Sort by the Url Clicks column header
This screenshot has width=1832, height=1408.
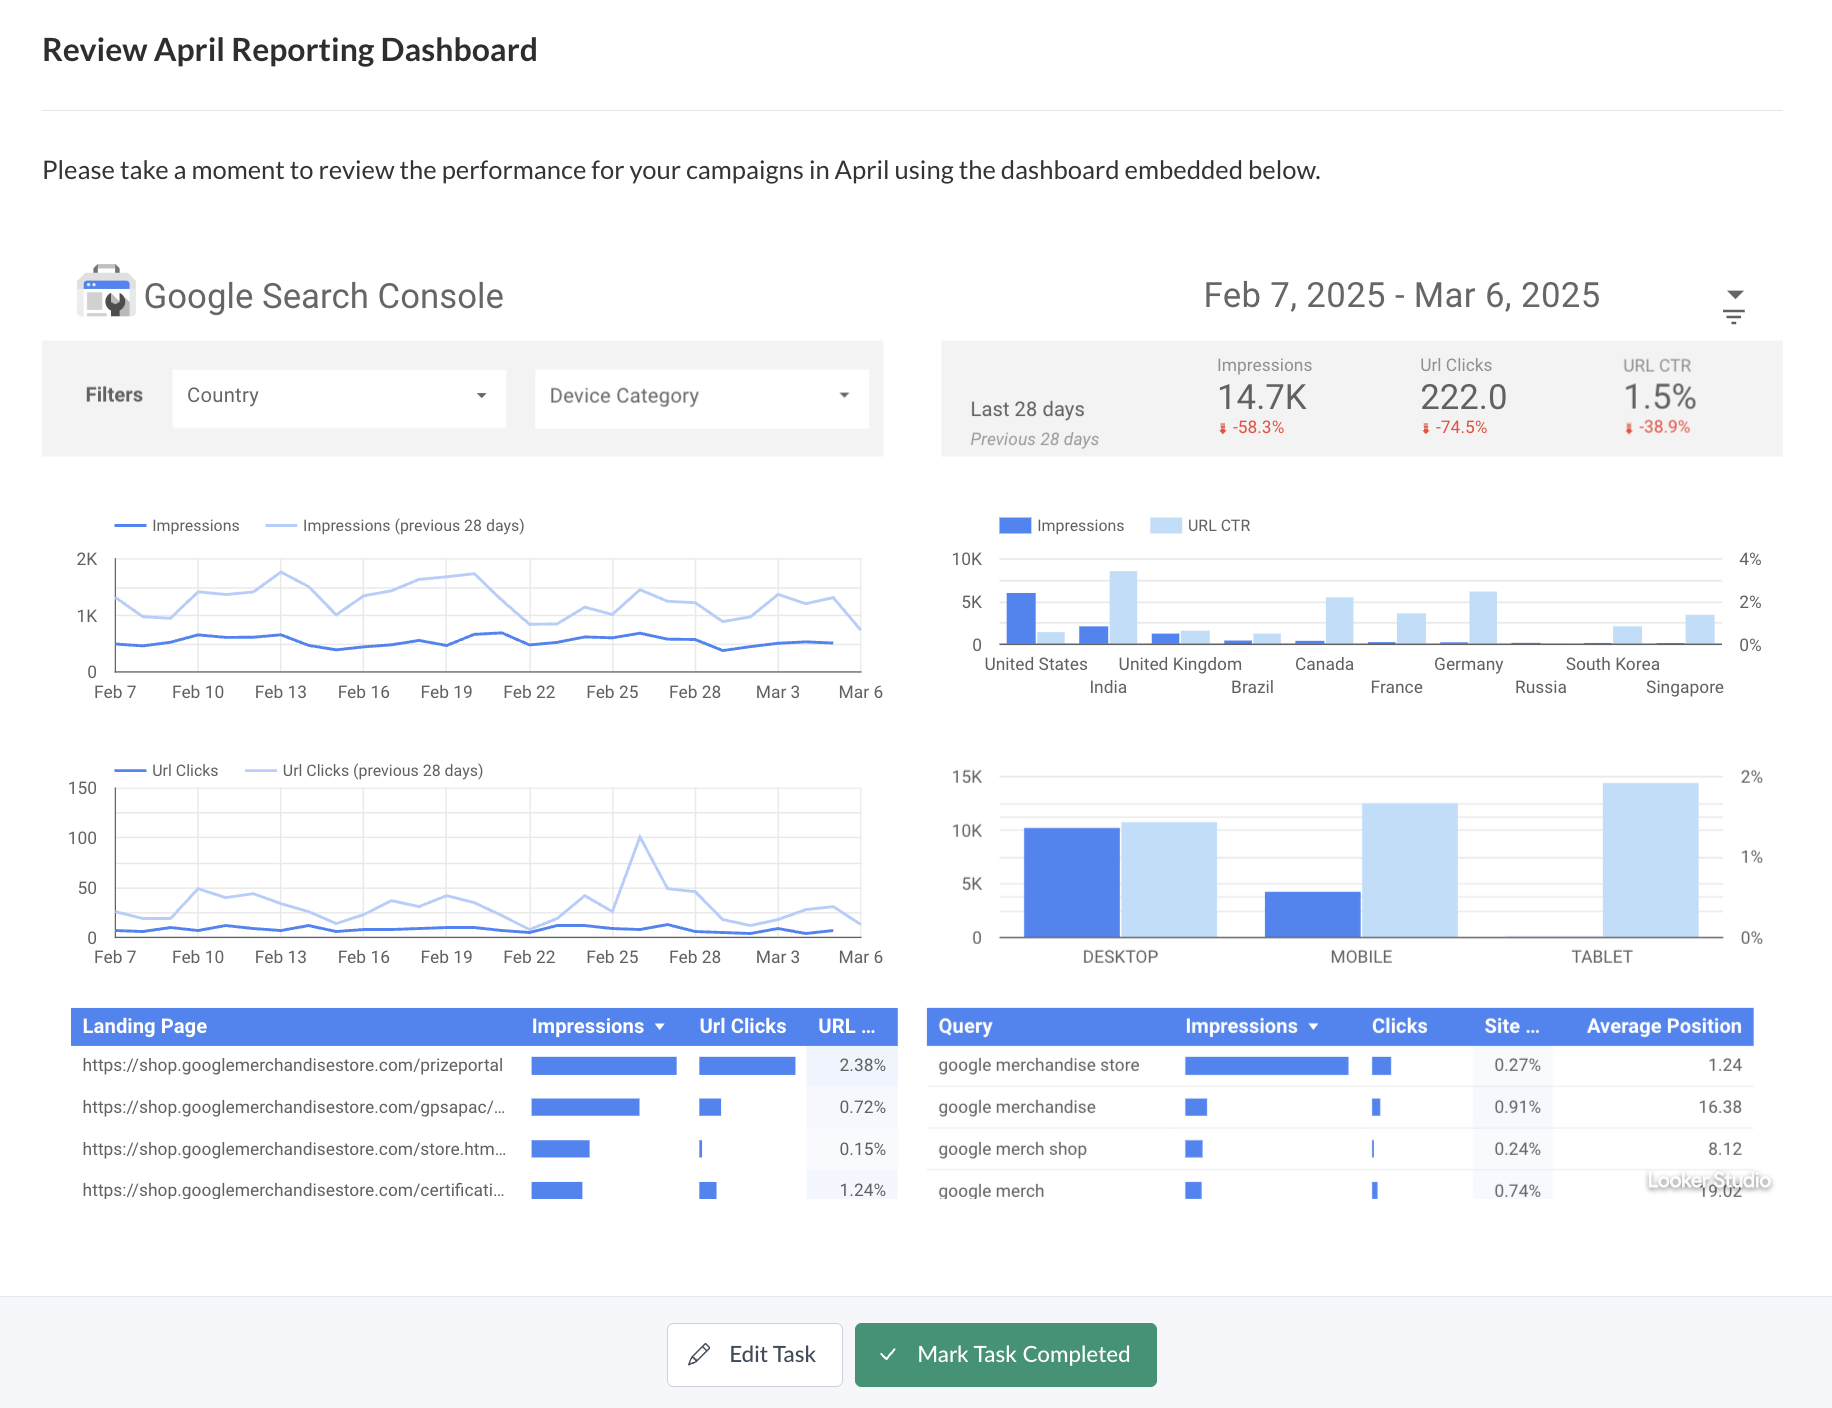[x=742, y=1026]
